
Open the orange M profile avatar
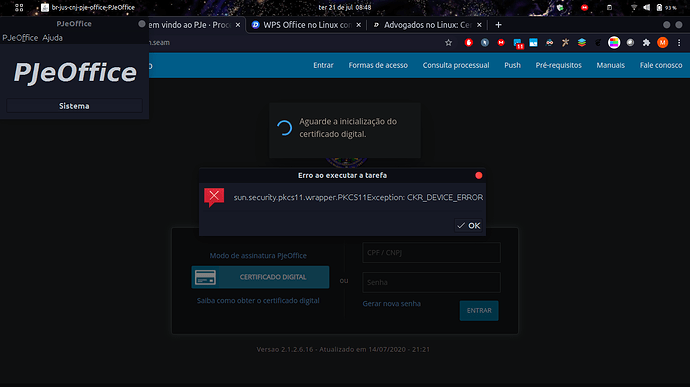click(662, 43)
